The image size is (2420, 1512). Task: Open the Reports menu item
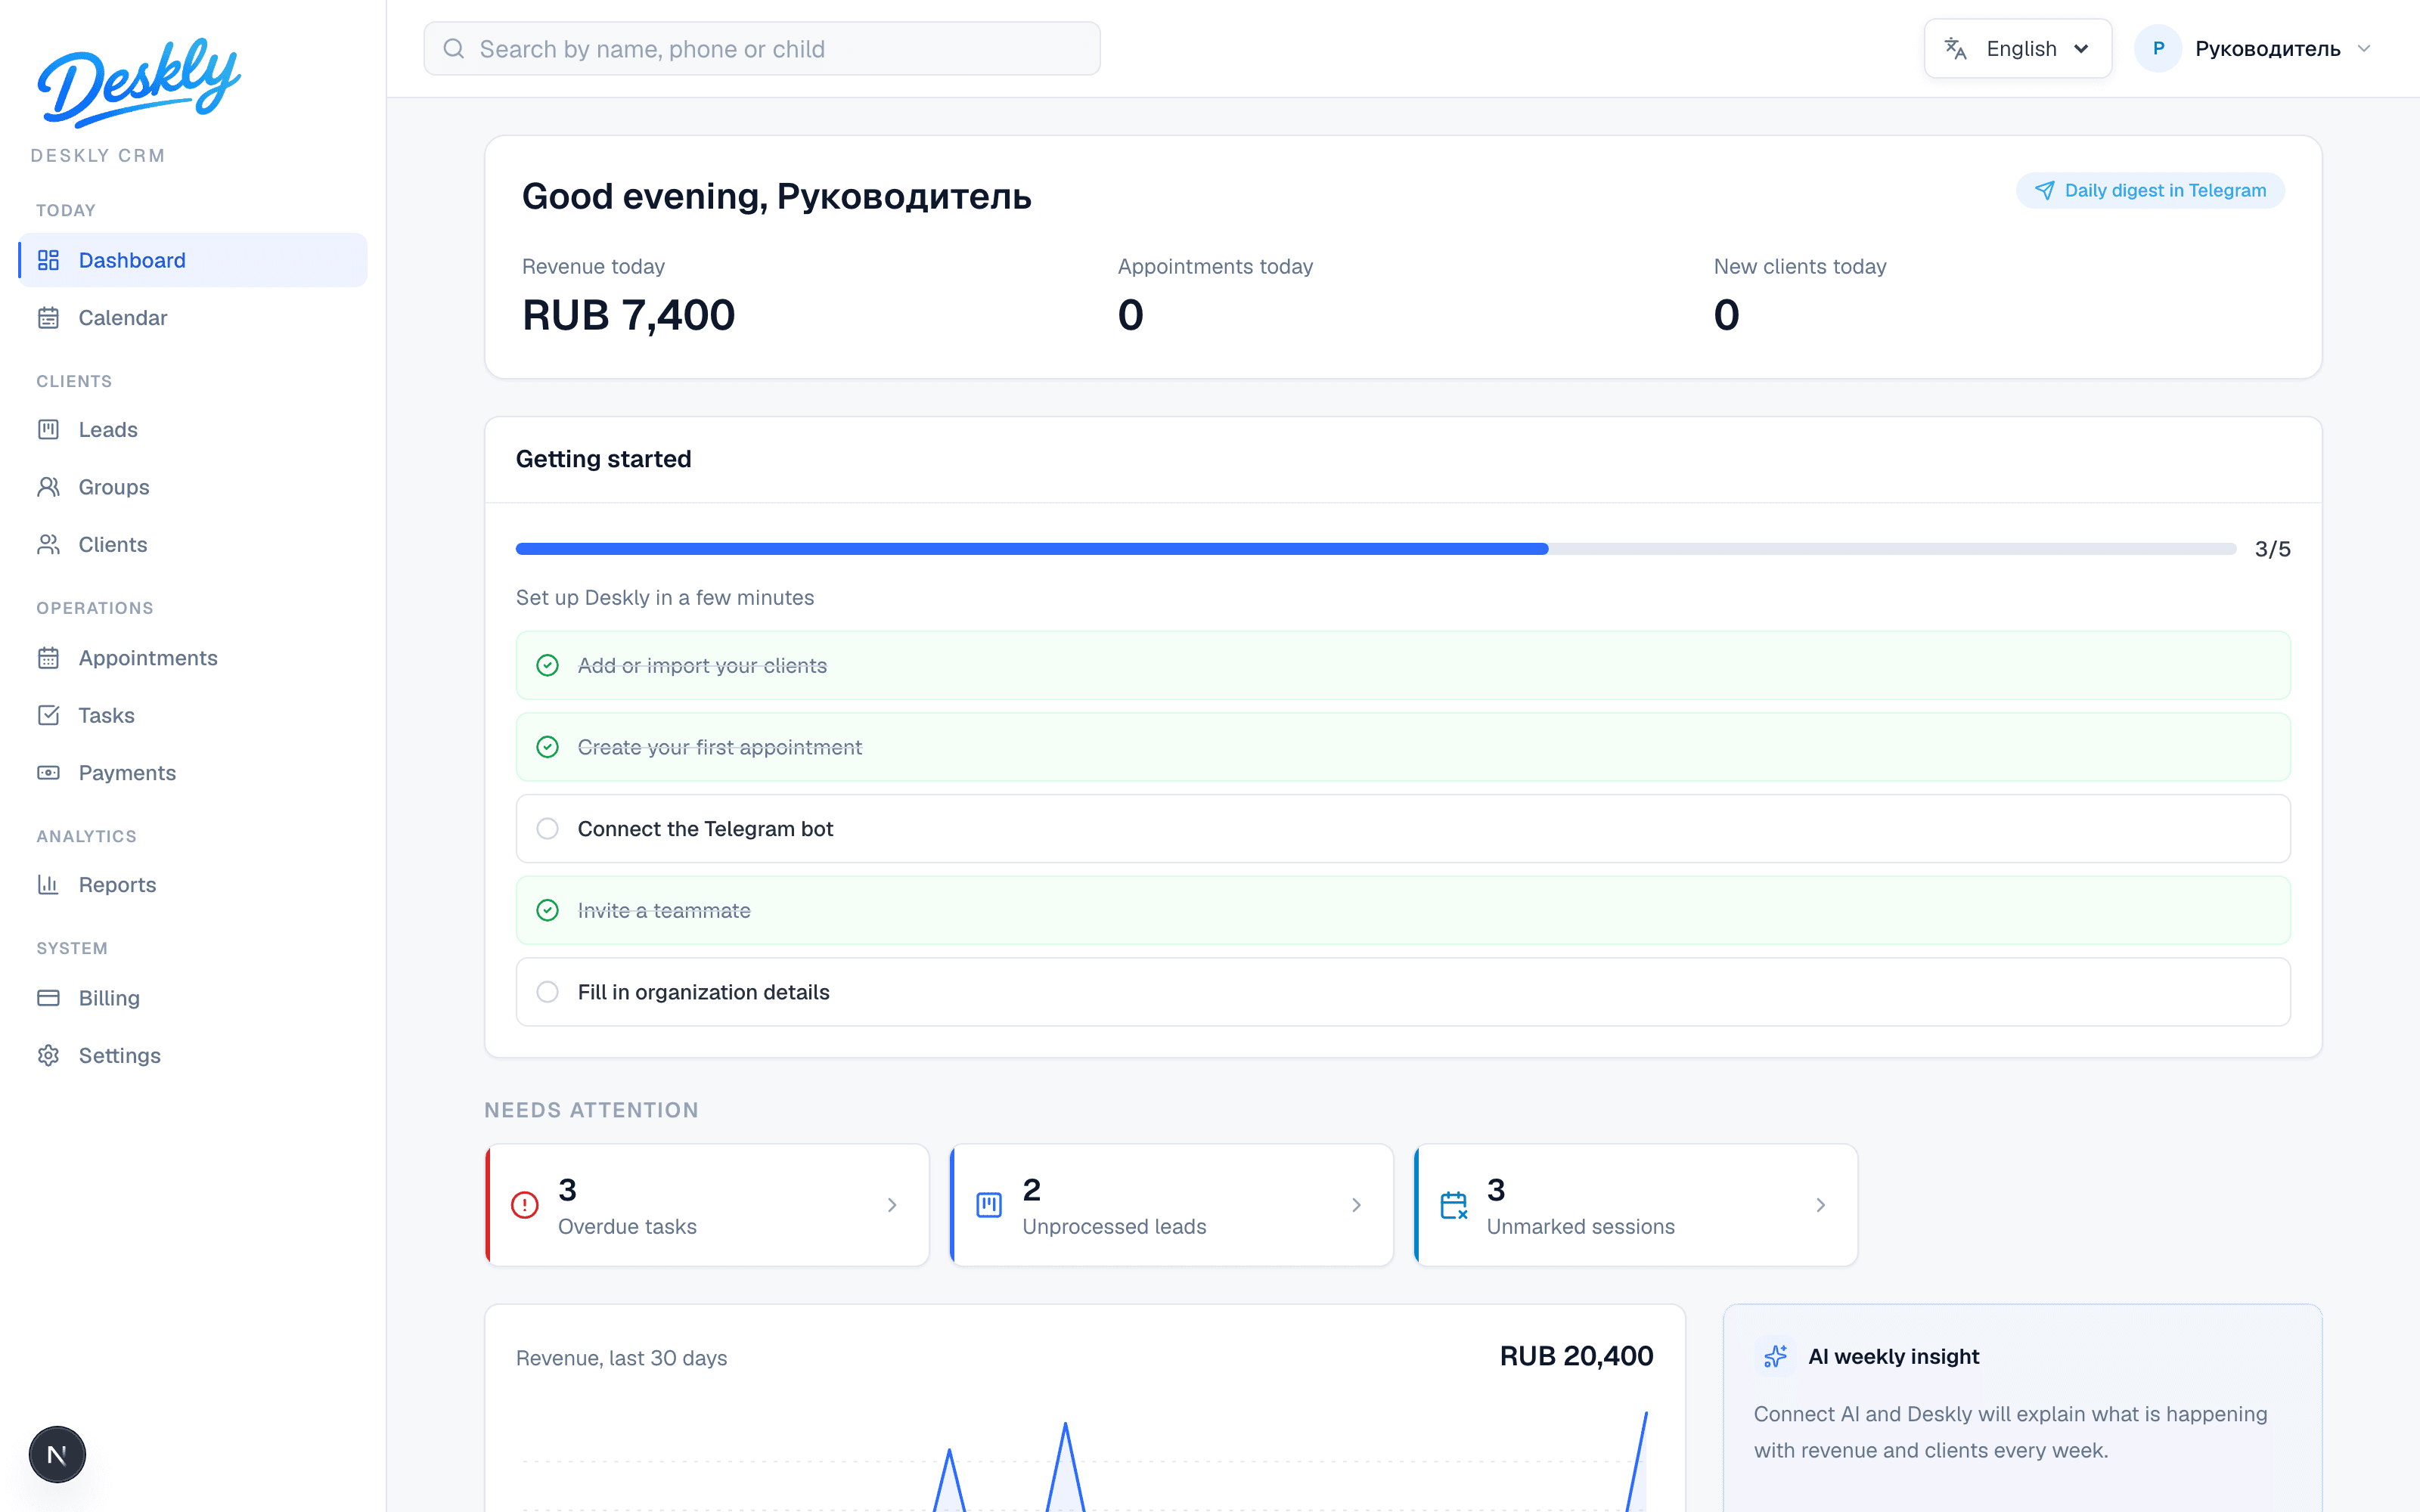[x=193, y=884]
